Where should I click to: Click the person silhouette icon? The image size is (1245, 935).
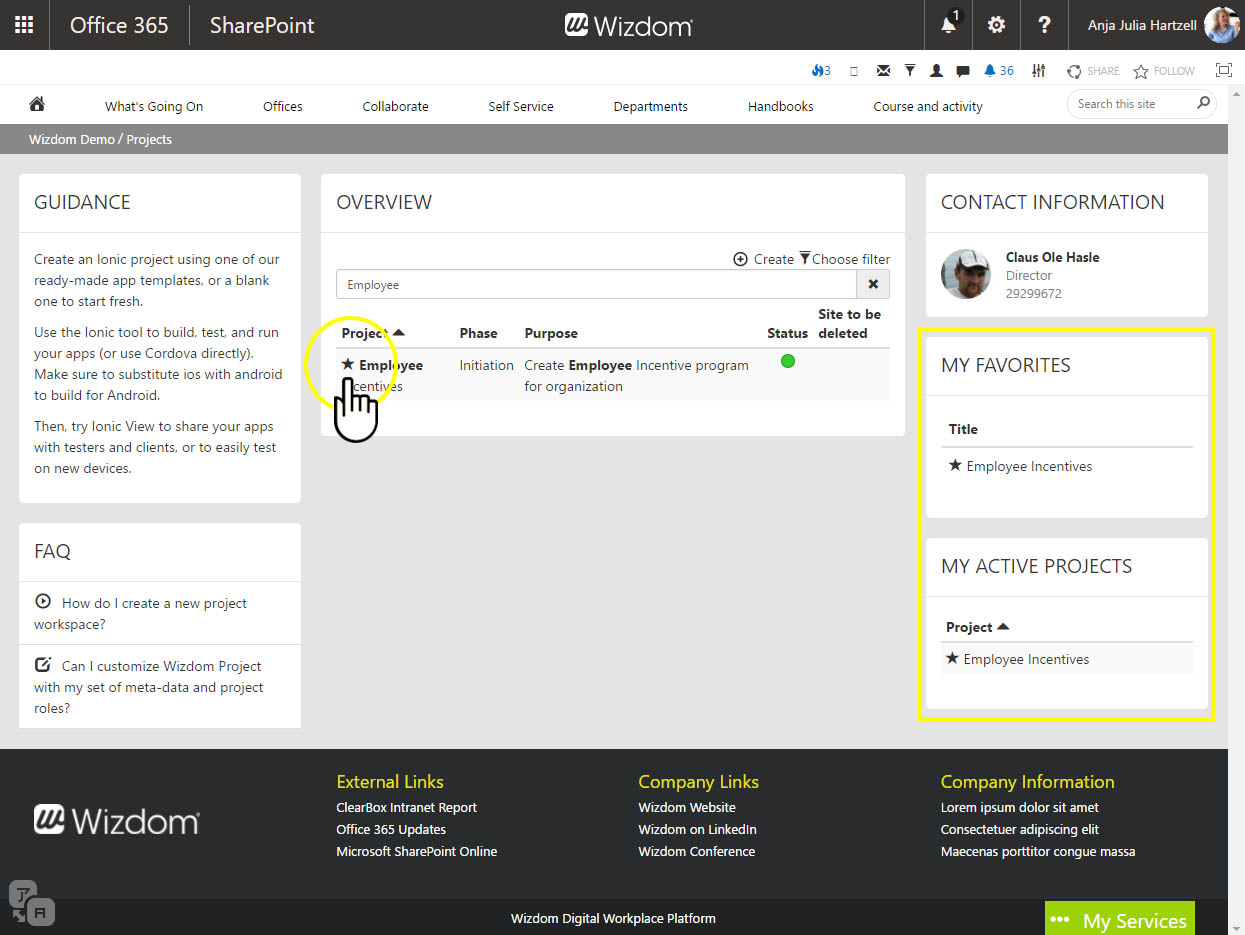click(937, 71)
